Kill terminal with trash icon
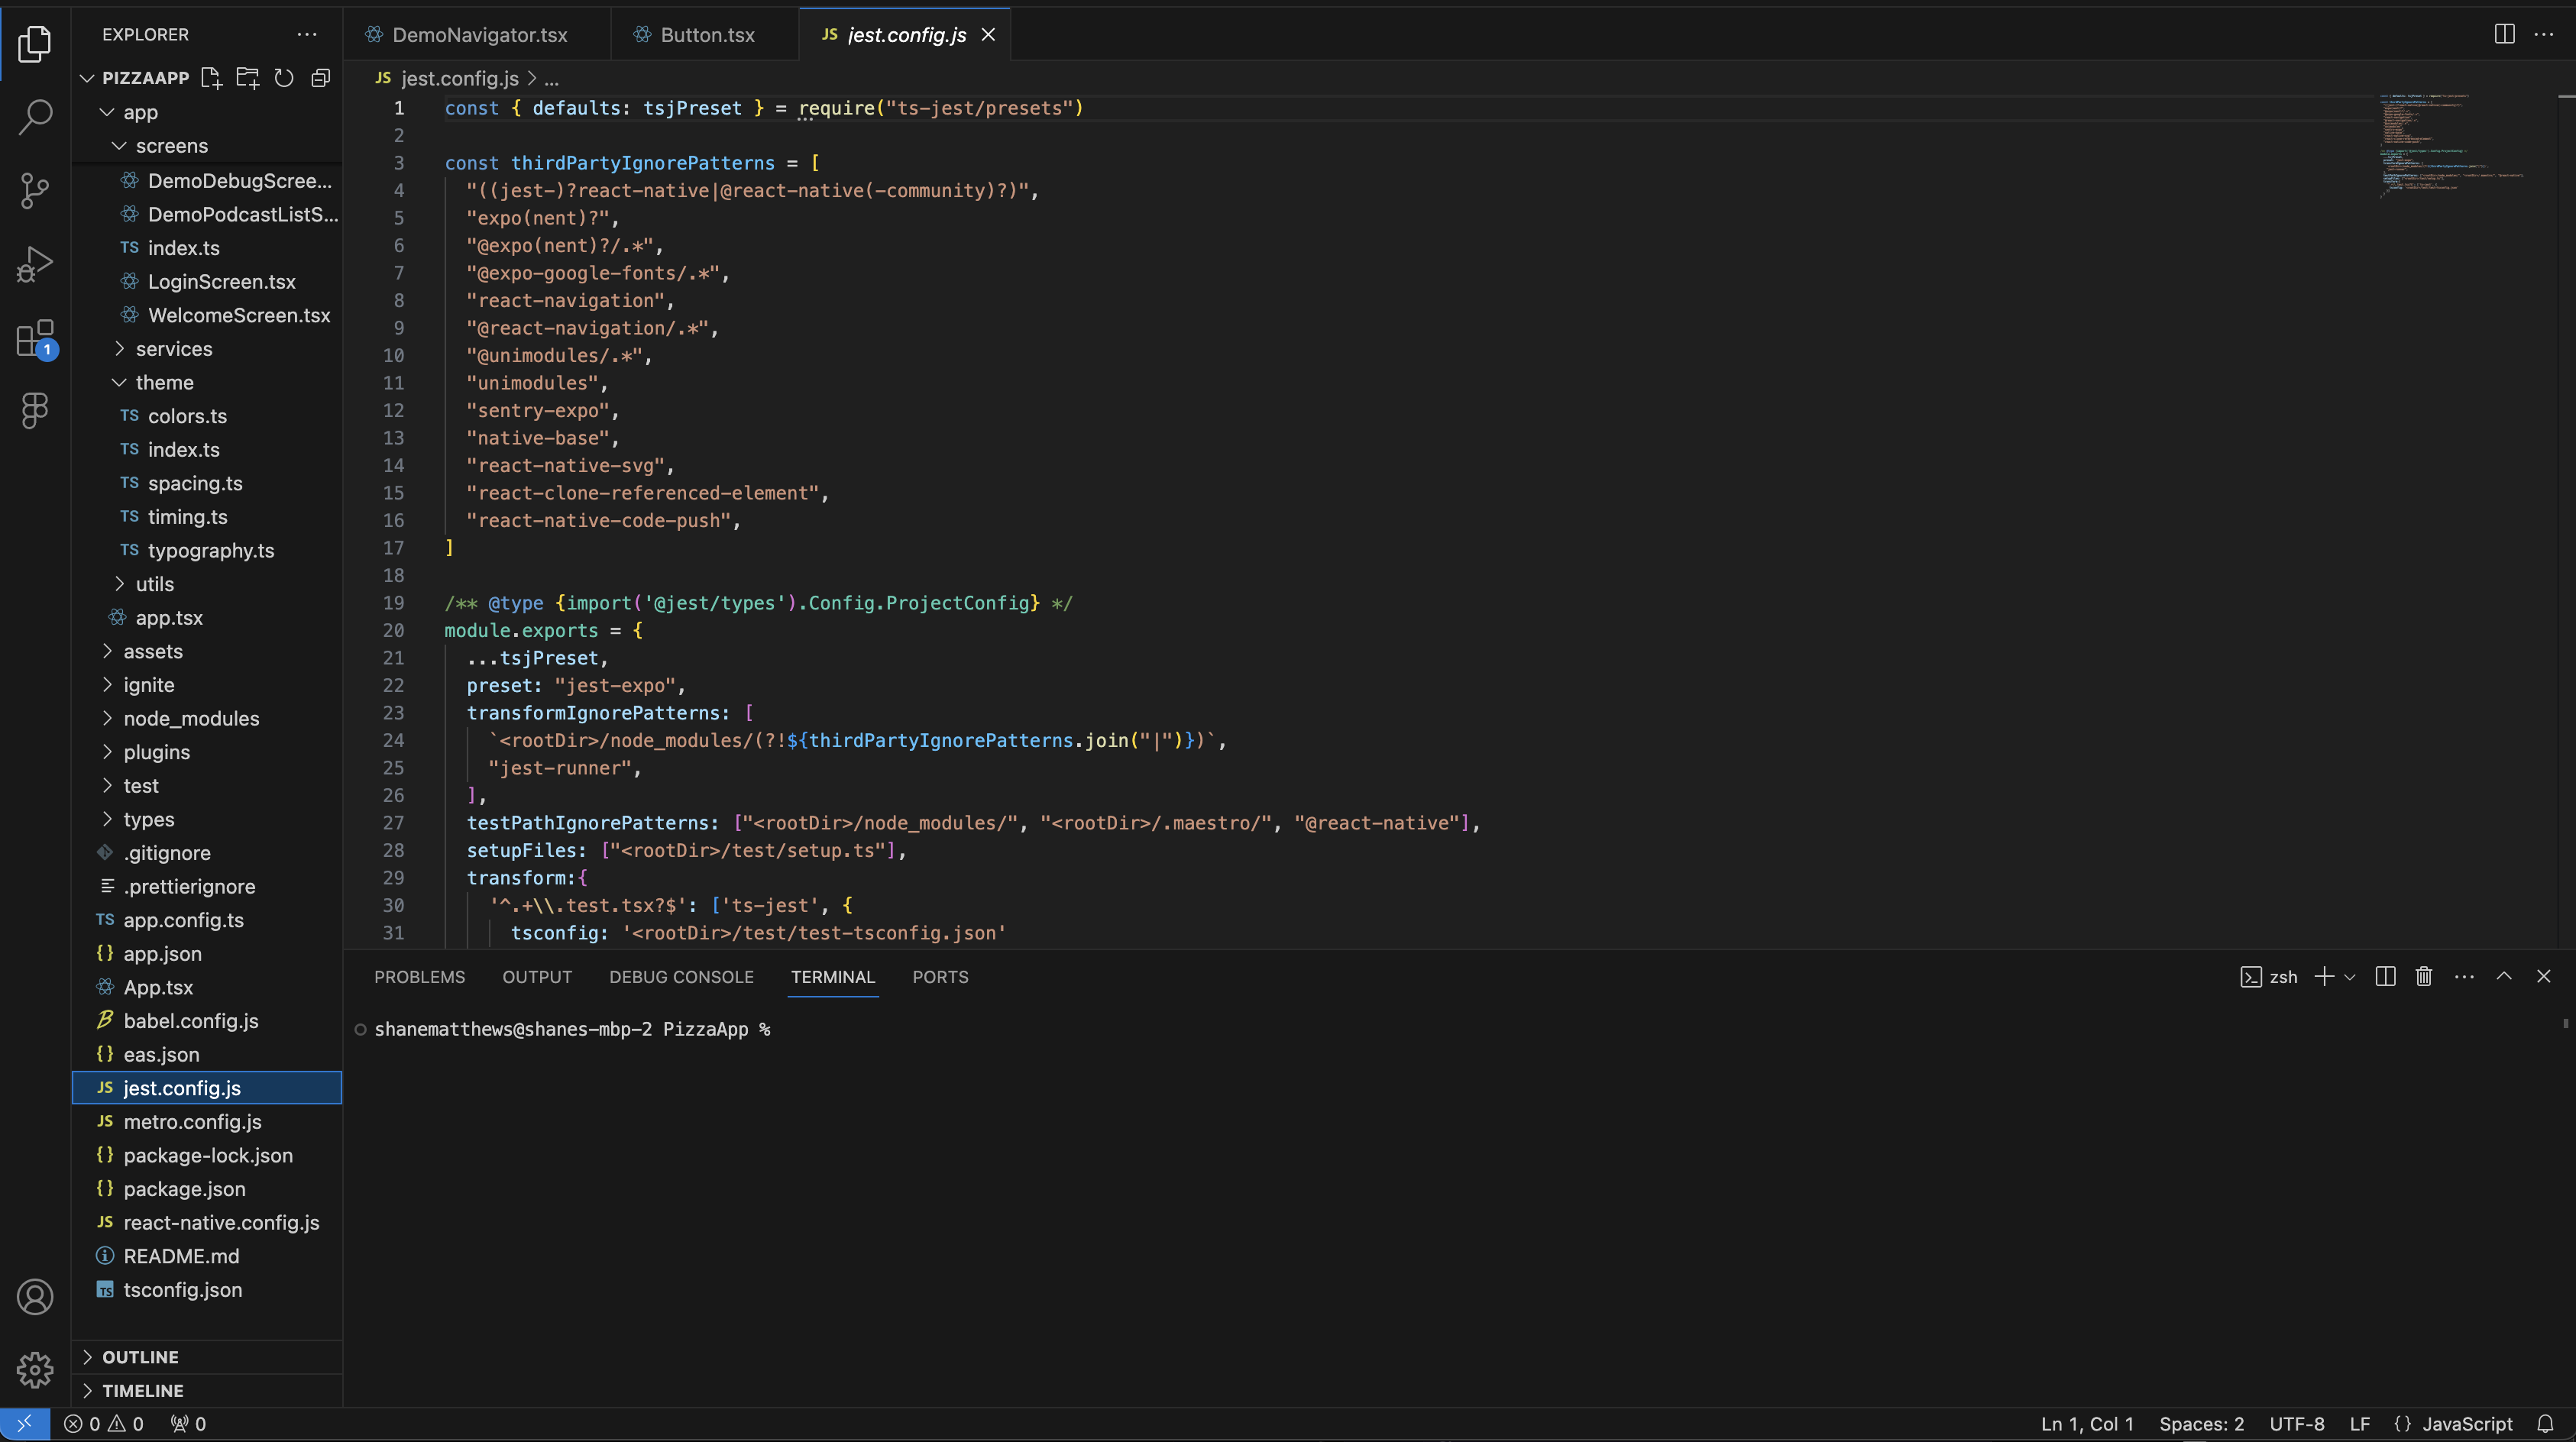2576x1442 pixels. pos(2424,977)
